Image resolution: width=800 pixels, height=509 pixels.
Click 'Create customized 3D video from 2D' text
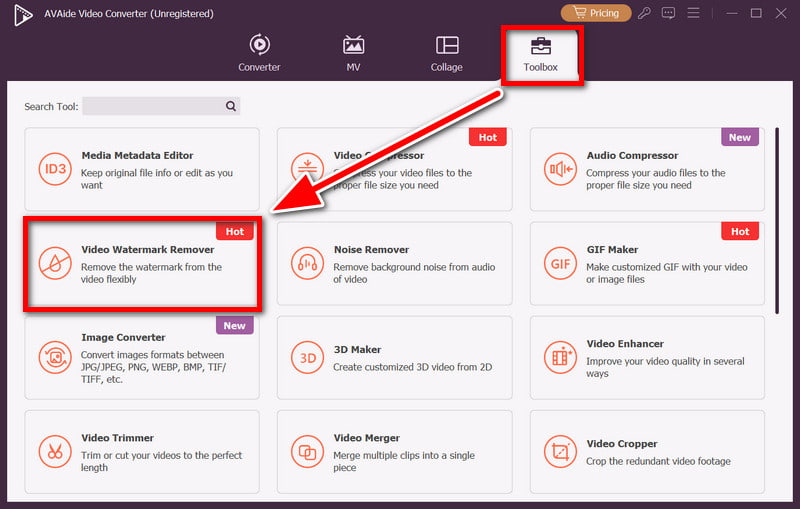coord(412,367)
